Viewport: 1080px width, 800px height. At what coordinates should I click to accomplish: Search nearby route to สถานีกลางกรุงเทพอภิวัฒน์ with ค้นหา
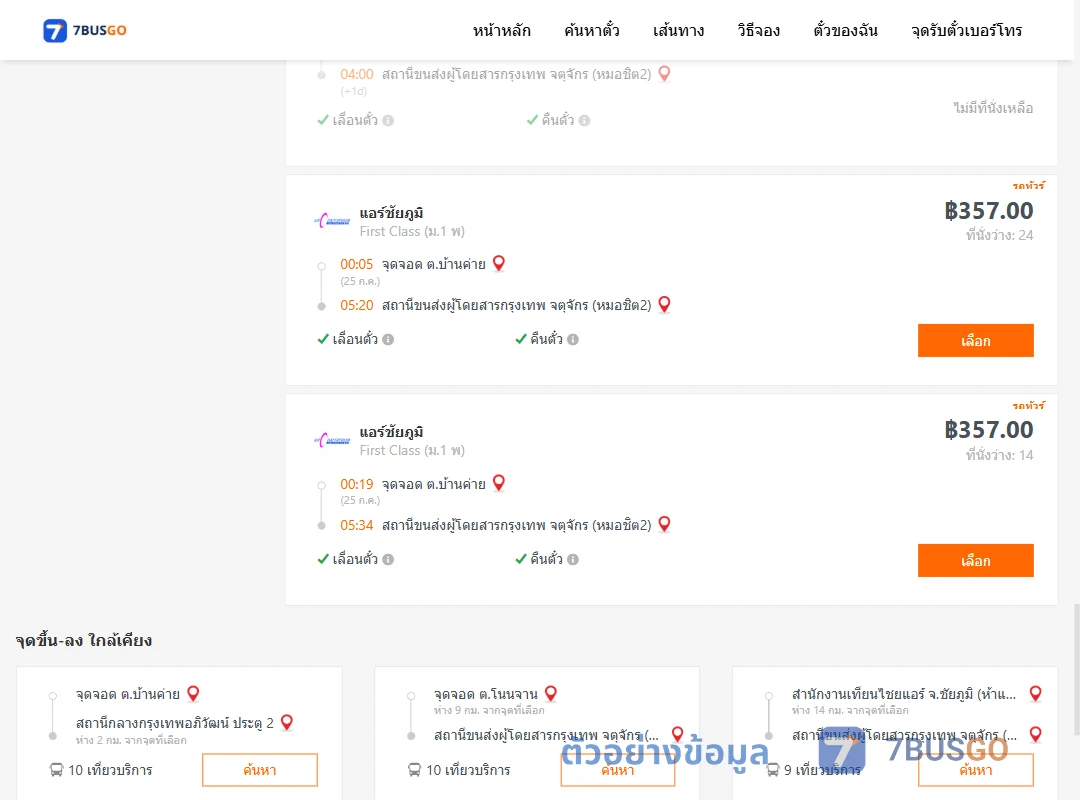pyautogui.click(x=260, y=770)
